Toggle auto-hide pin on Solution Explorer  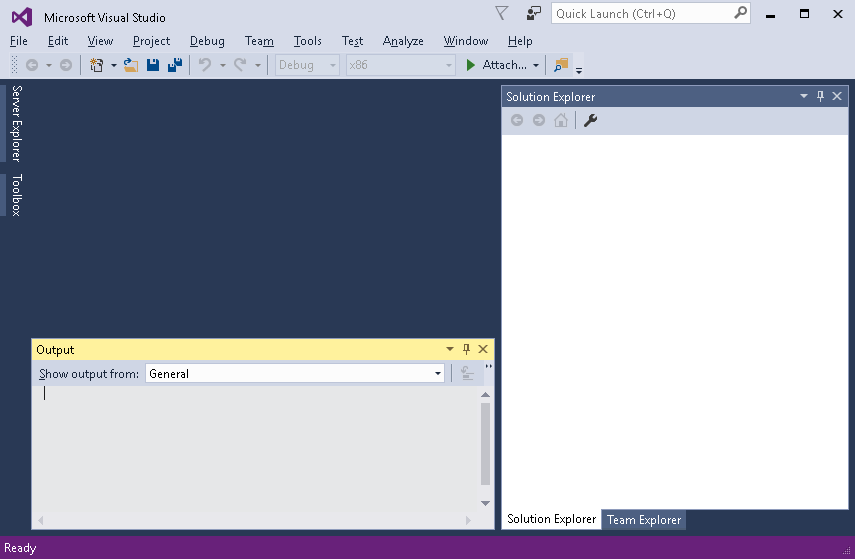820,97
